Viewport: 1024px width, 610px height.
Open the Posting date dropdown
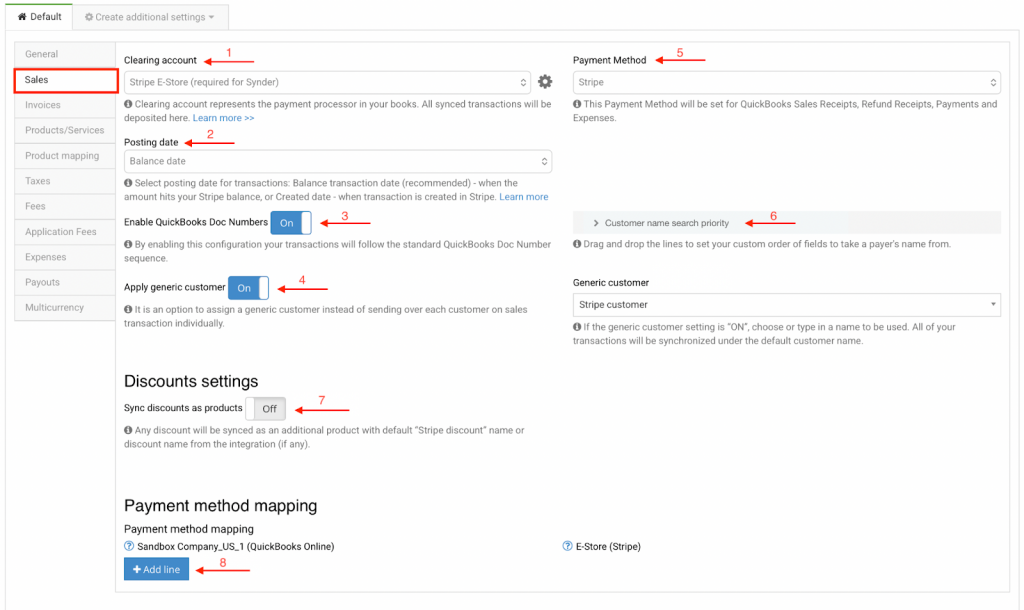point(338,161)
